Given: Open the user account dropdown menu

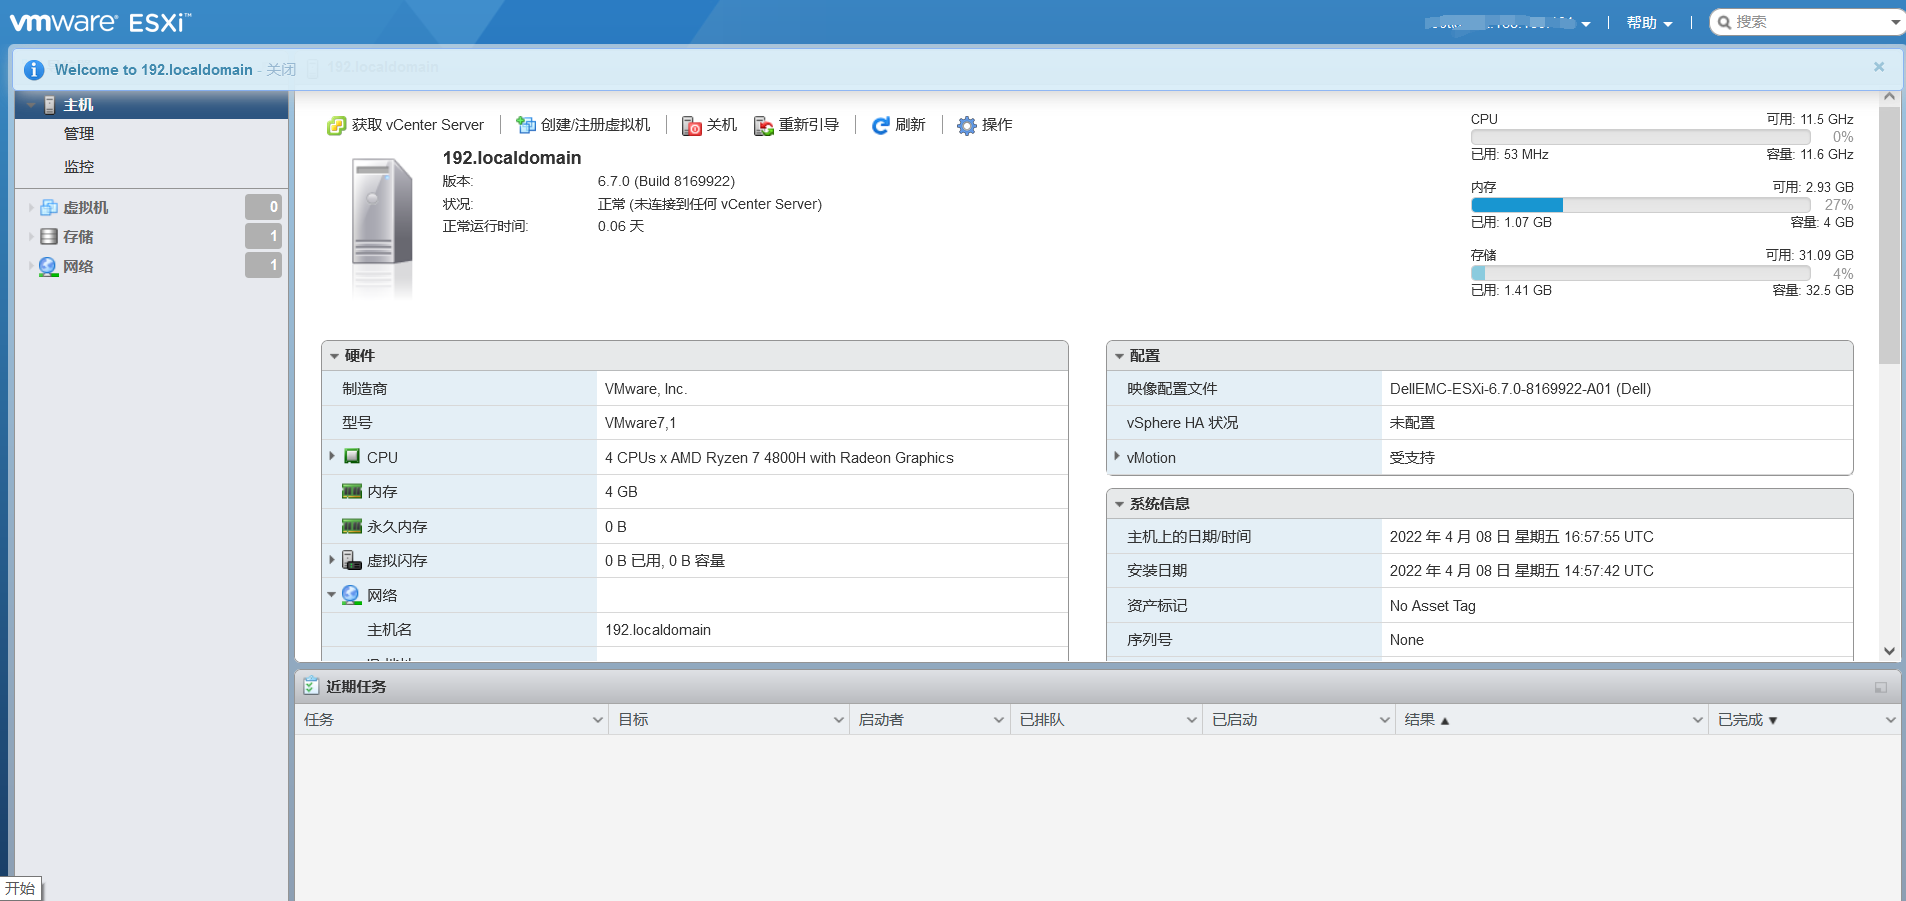Looking at the screenshot, I should click(1508, 22).
